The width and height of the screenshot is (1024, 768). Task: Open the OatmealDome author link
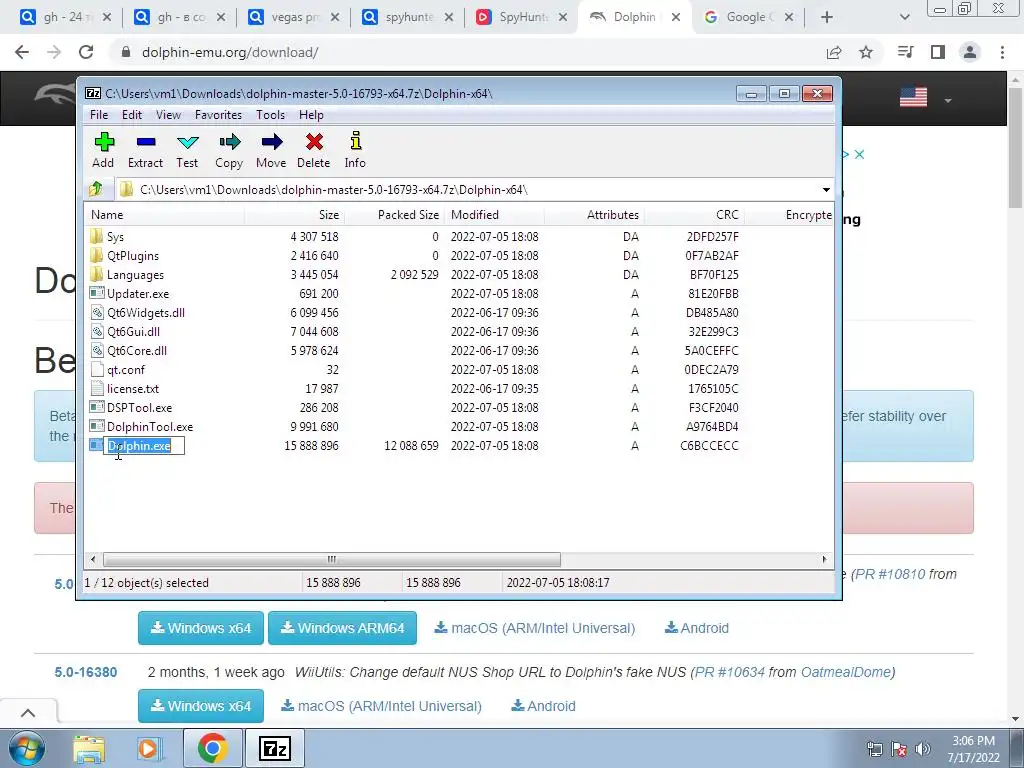click(x=846, y=672)
